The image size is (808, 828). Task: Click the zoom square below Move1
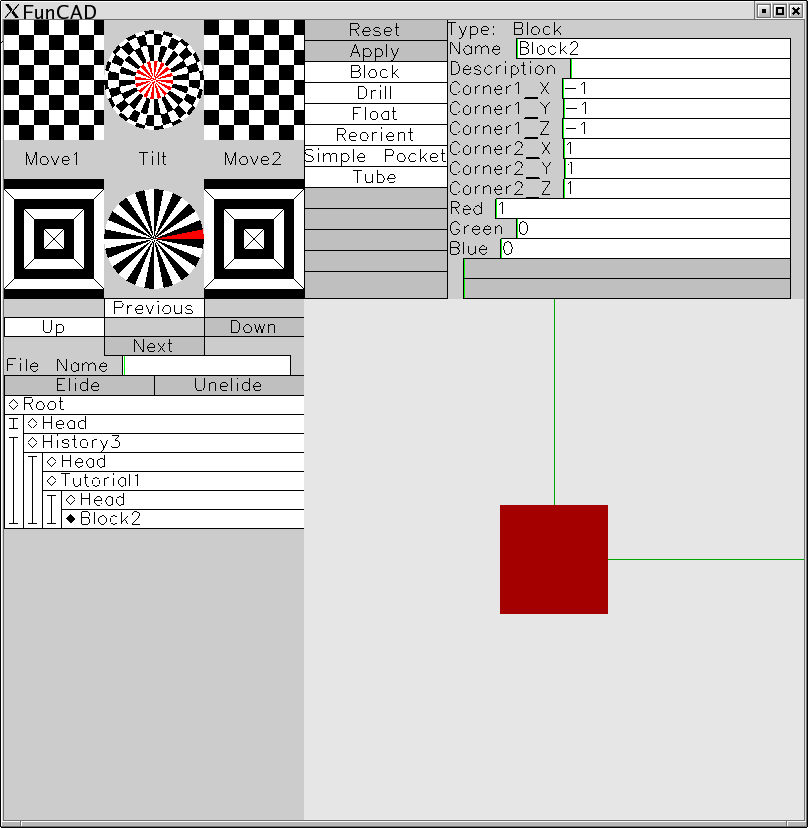54,239
